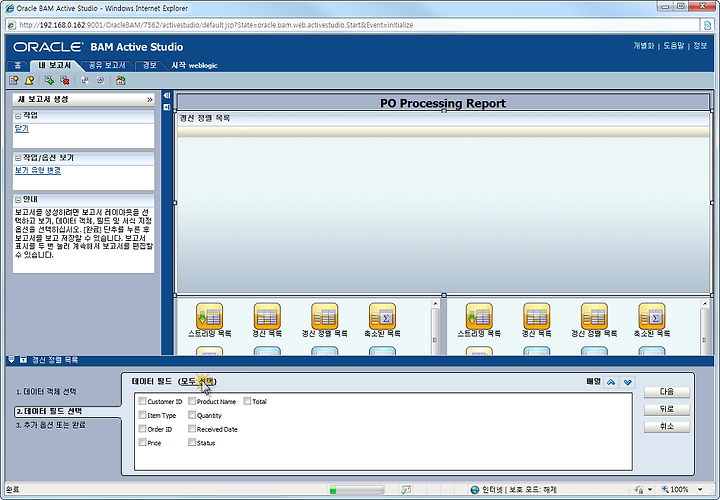Switch to the 내 보고서 tab
This screenshot has width=720, height=500.
click(55, 66)
